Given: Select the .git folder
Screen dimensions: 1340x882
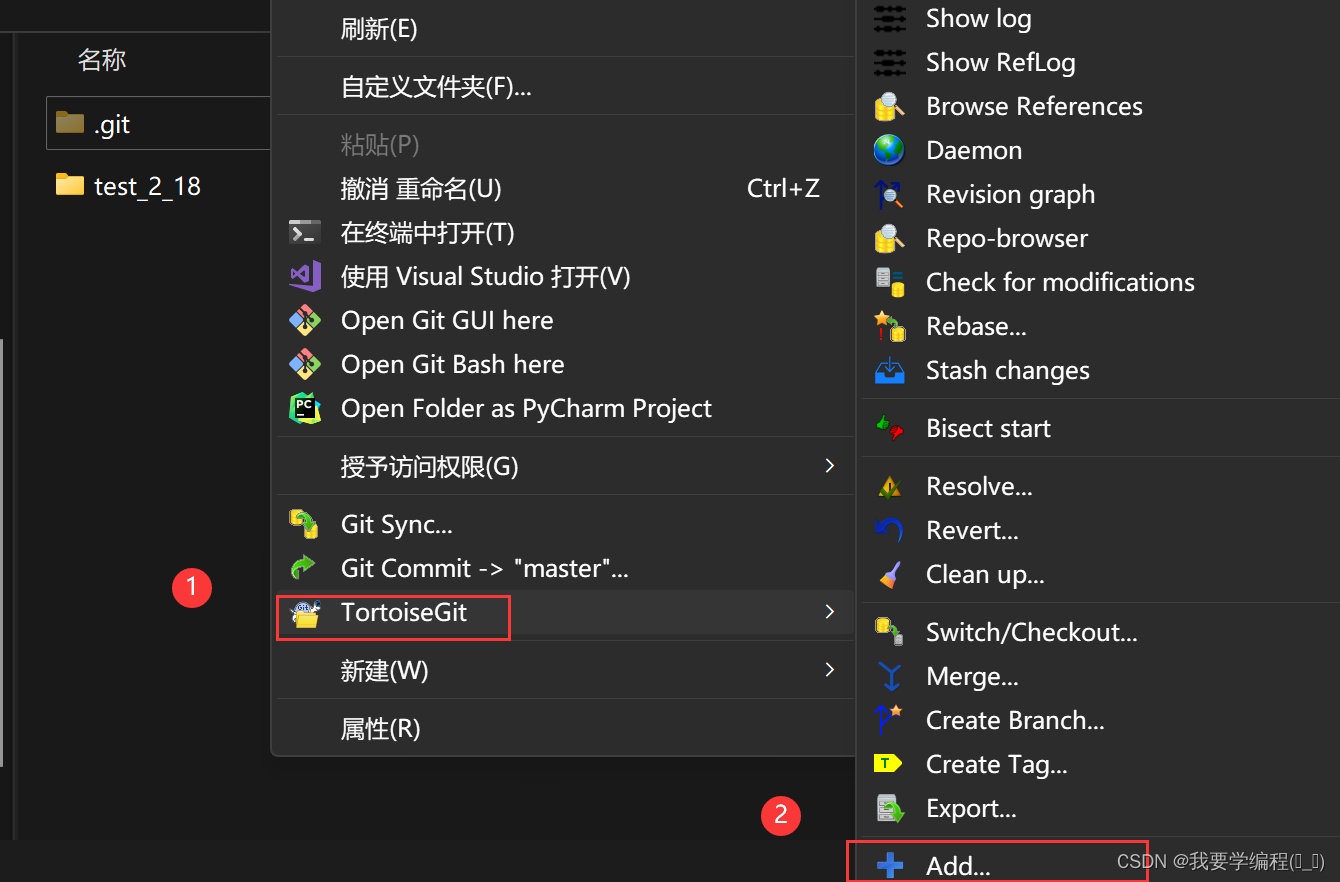Looking at the screenshot, I should (158, 123).
